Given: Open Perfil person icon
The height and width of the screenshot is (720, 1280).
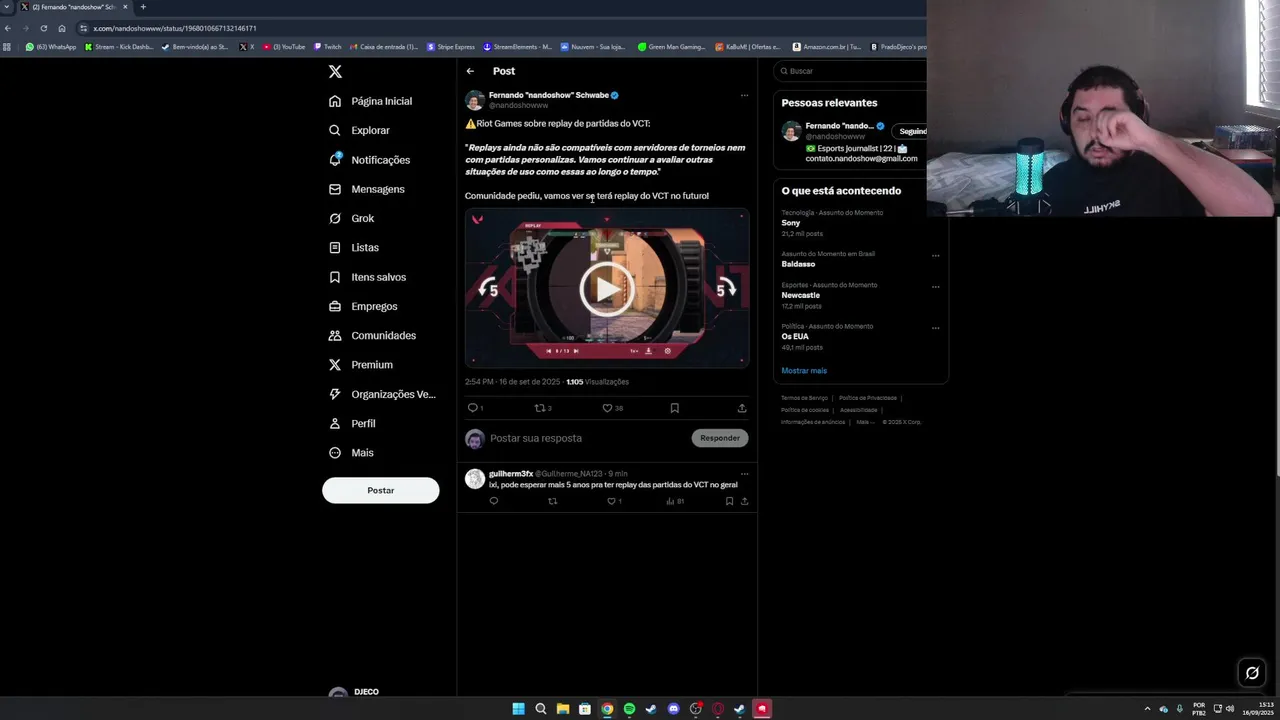Looking at the screenshot, I should (335, 423).
